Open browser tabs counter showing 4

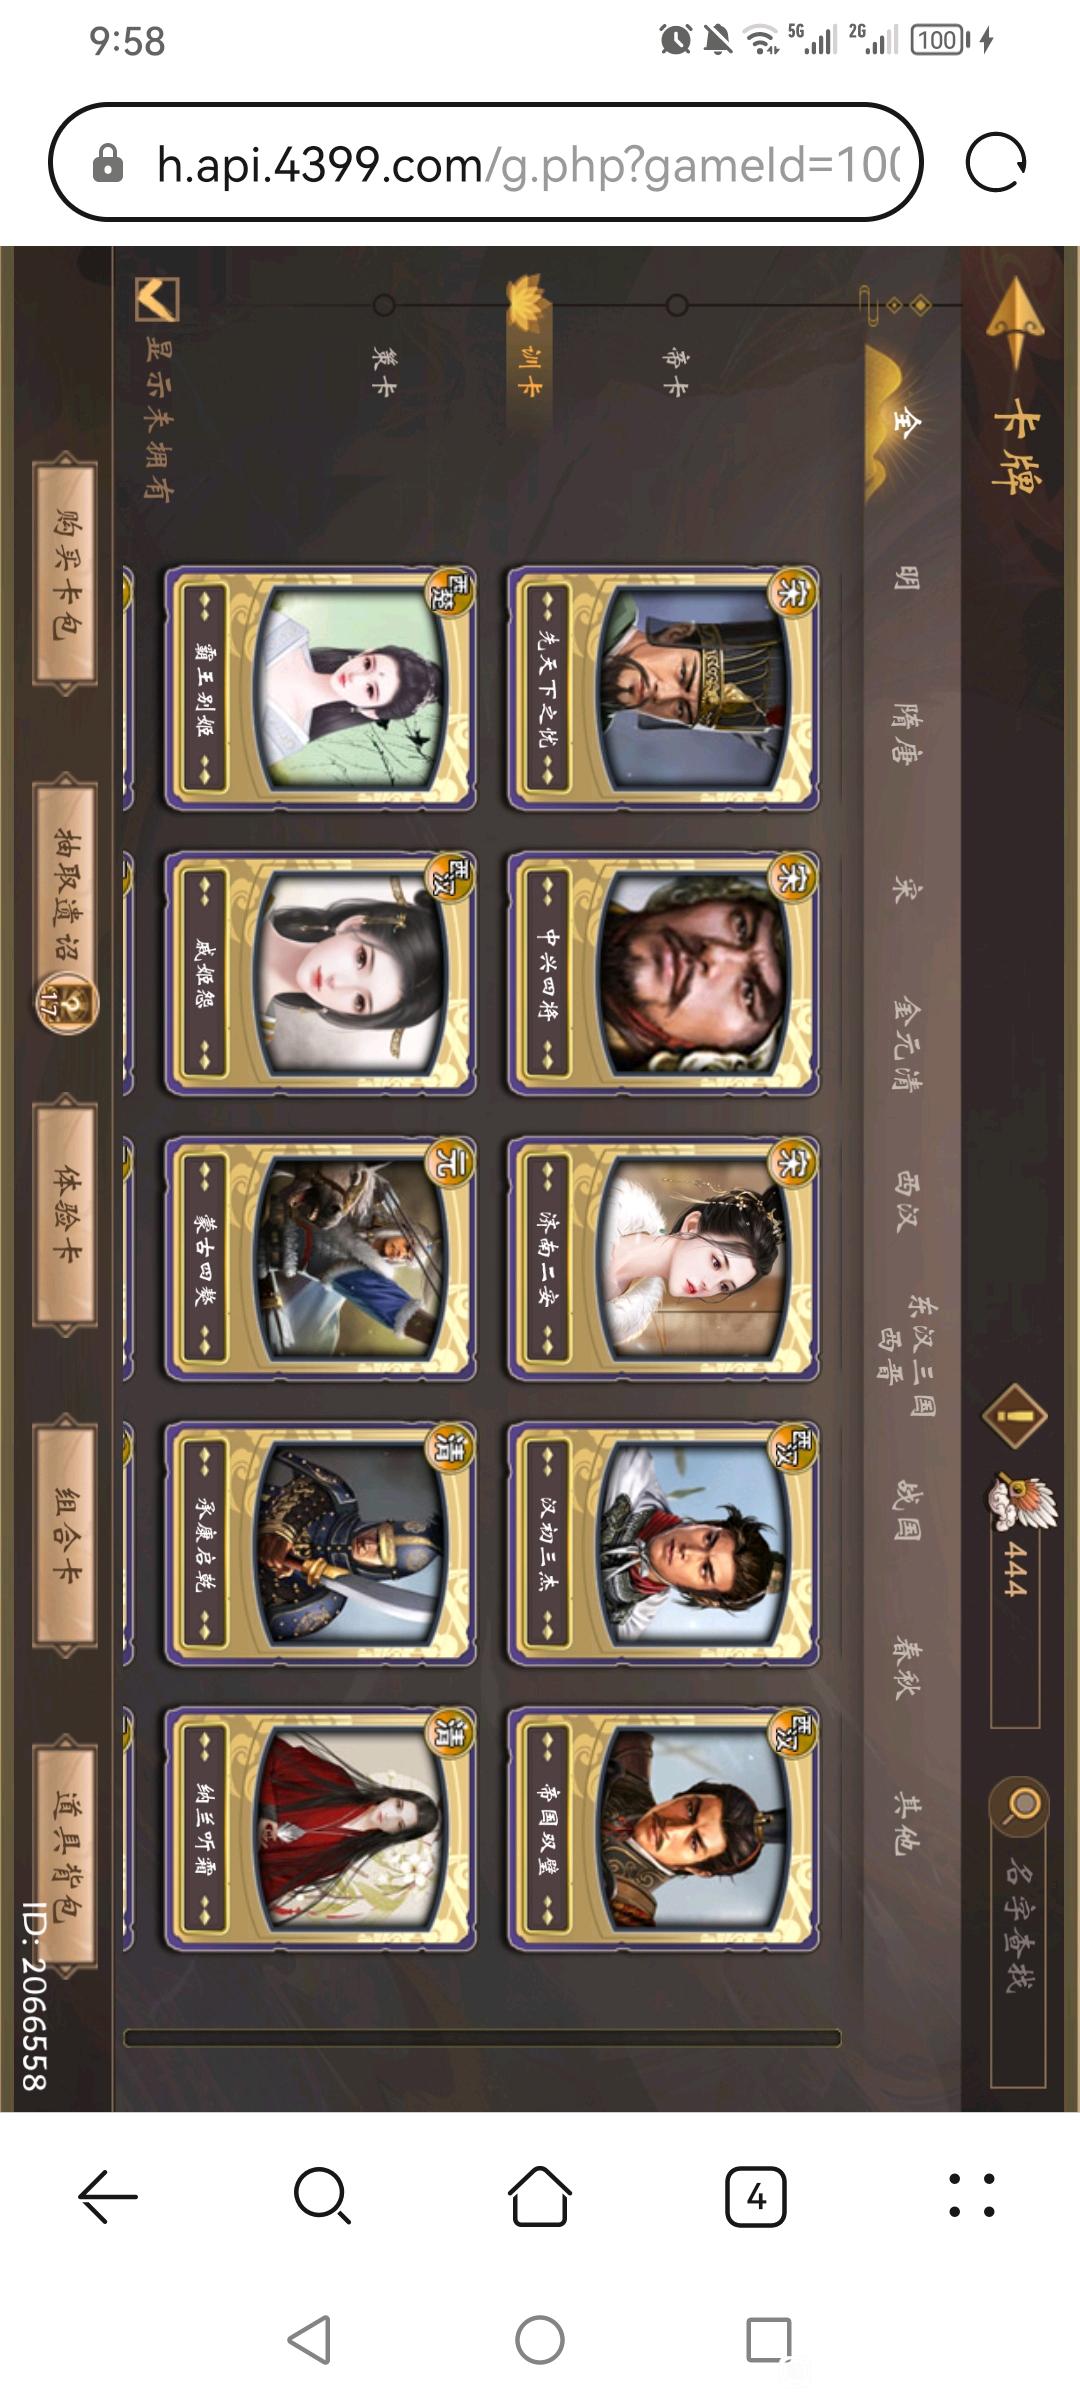tap(755, 2197)
